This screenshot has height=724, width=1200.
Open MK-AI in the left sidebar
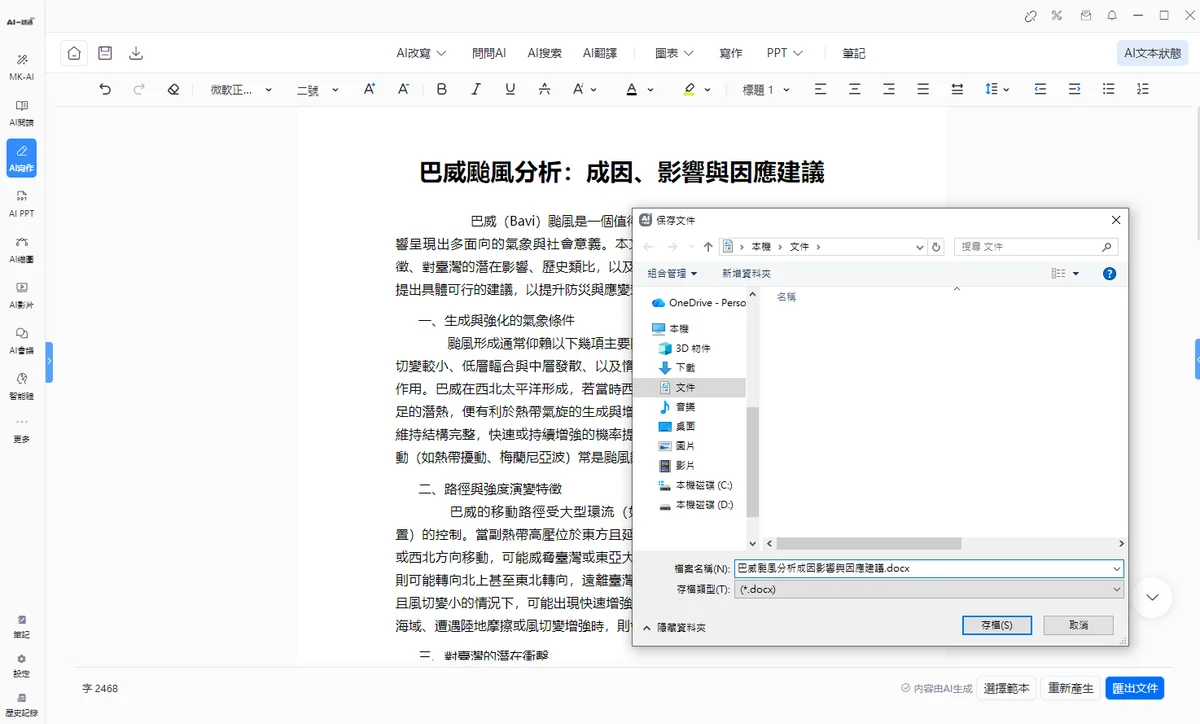coord(22,67)
